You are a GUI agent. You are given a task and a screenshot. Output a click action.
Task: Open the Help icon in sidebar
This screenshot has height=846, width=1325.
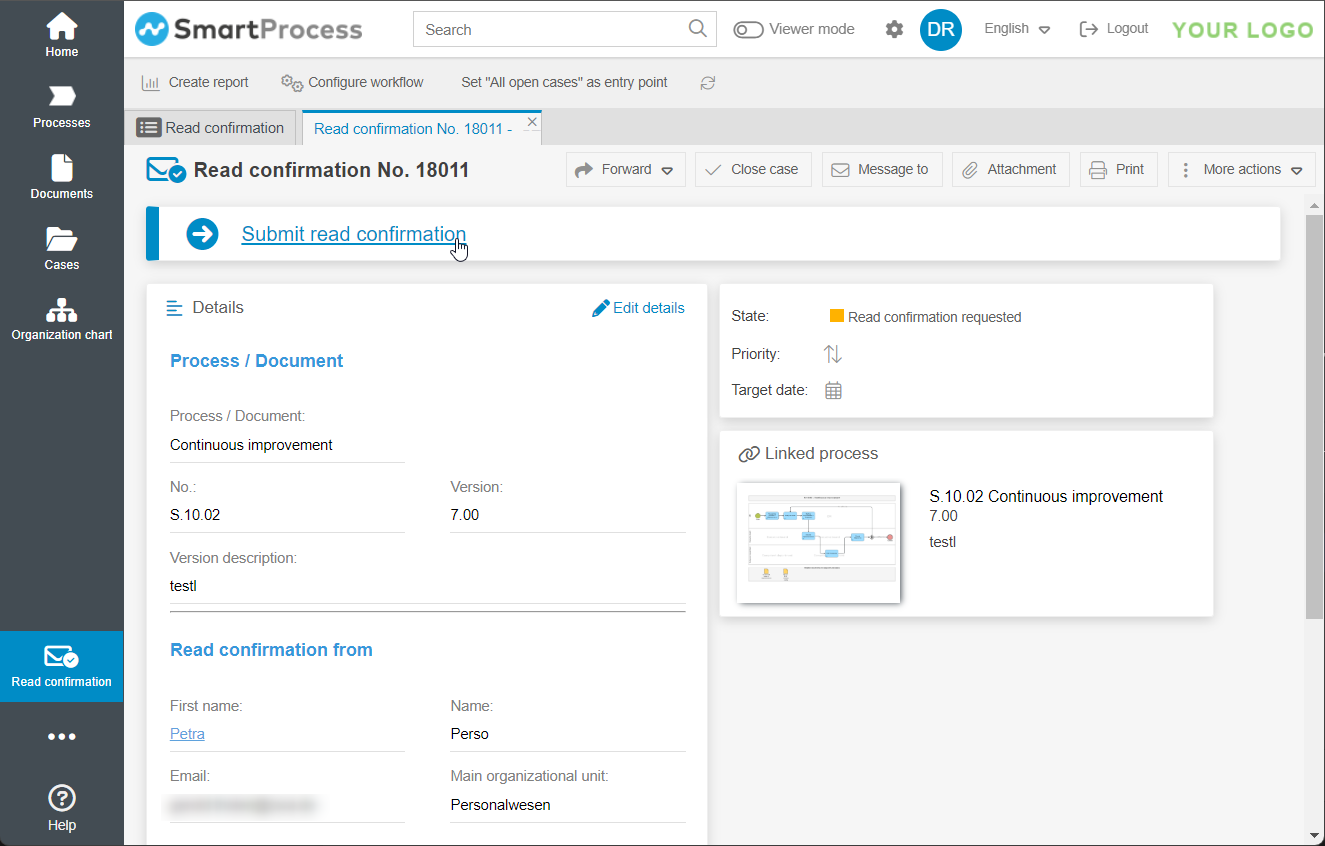point(61,808)
